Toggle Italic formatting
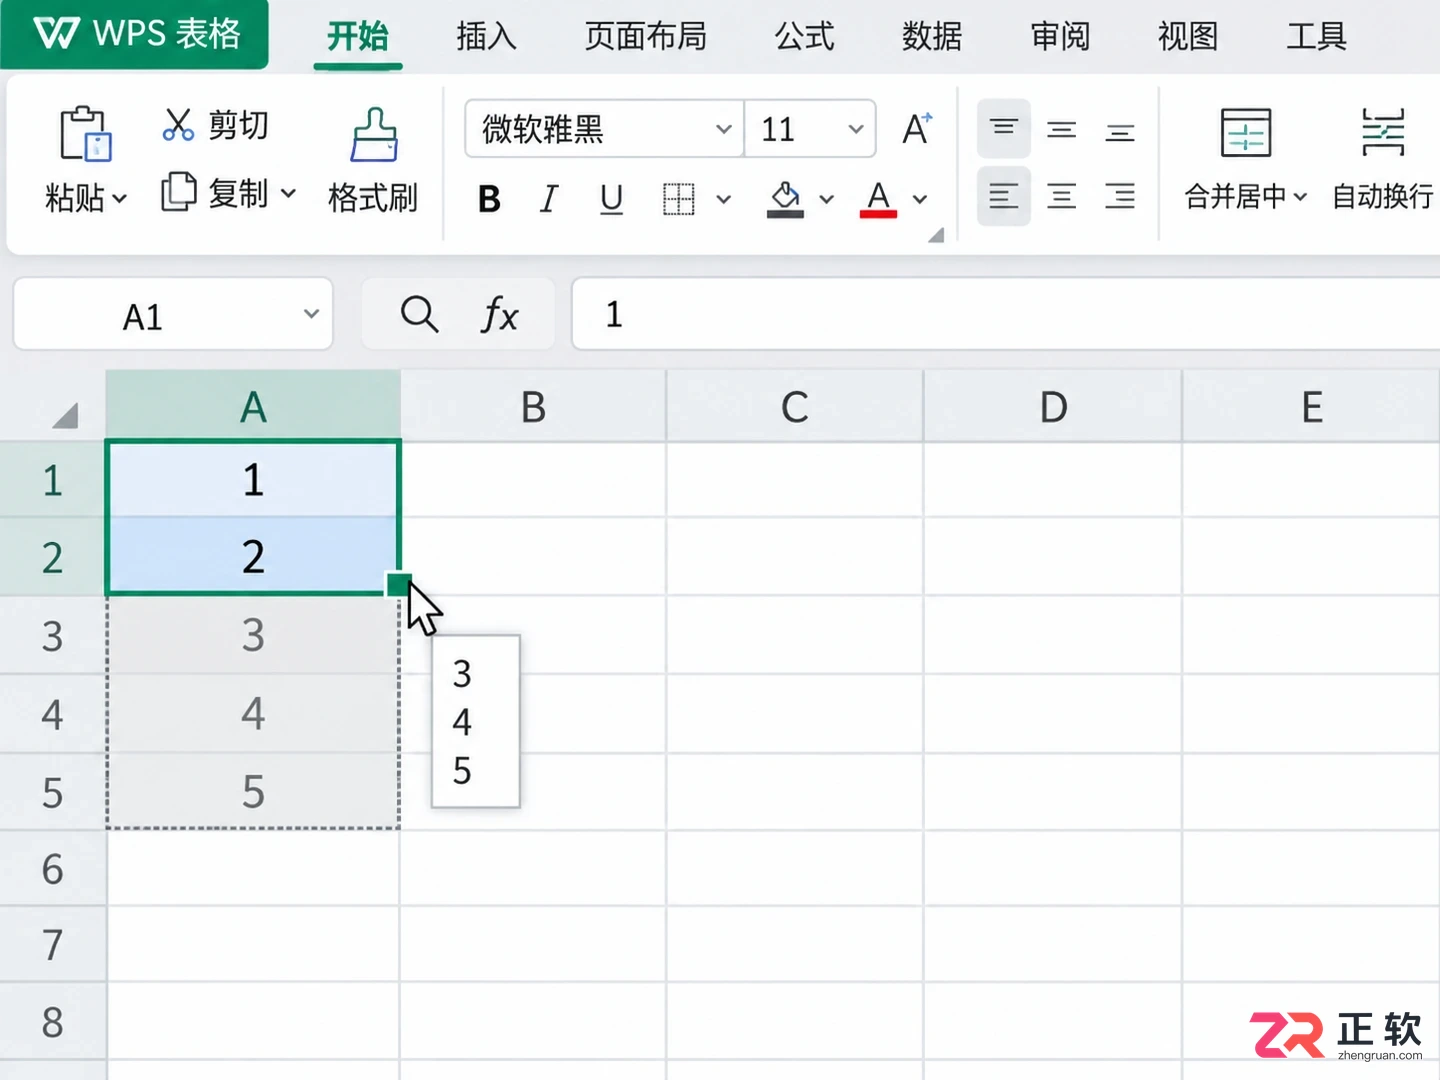The height and width of the screenshot is (1080, 1440). click(x=548, y=199)
